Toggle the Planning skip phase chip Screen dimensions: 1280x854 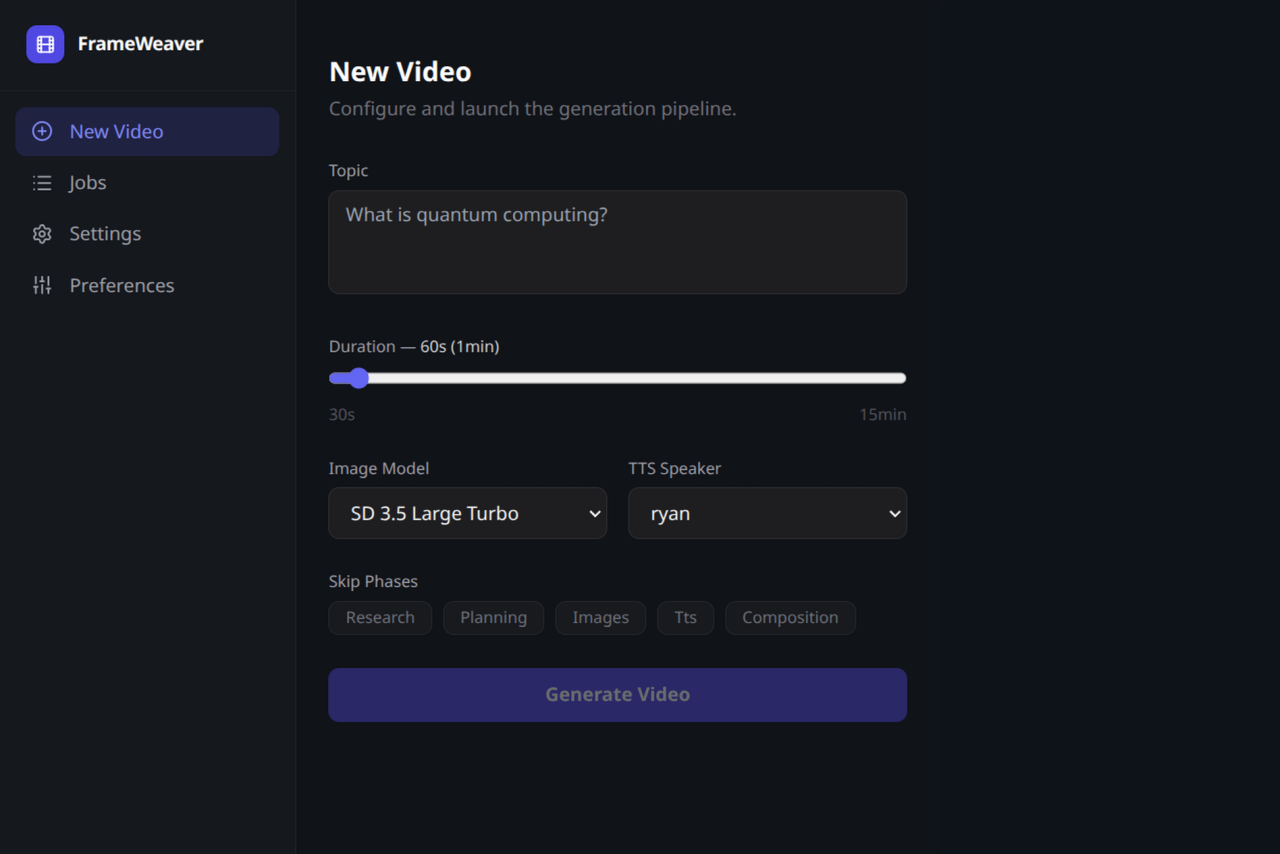(x=493, y=618)
